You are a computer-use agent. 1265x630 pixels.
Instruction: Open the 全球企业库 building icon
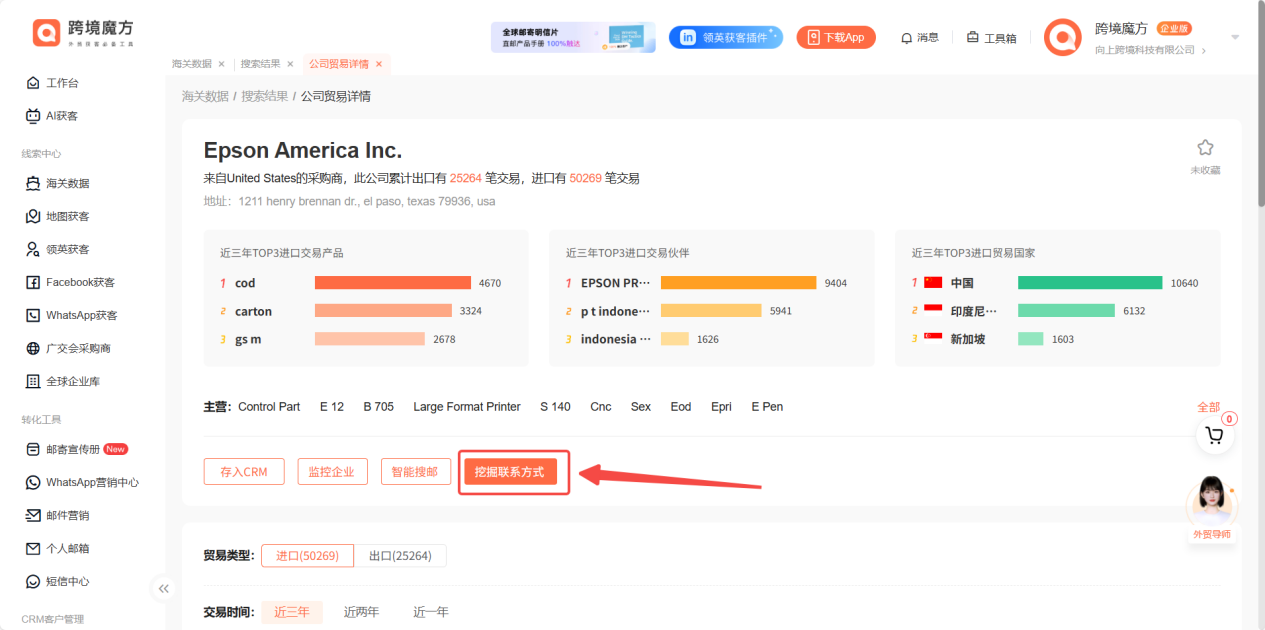pos(33,381)
